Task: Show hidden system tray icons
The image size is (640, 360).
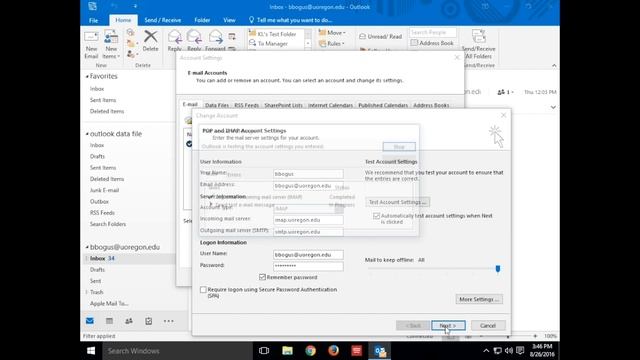Action: 486,351
